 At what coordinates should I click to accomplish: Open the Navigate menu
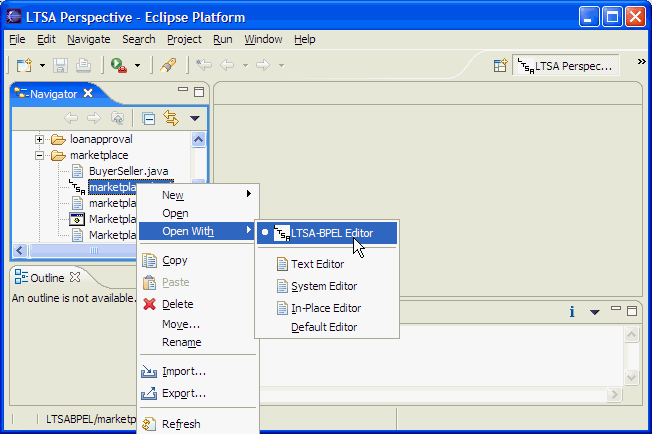(x=89, y=39)
